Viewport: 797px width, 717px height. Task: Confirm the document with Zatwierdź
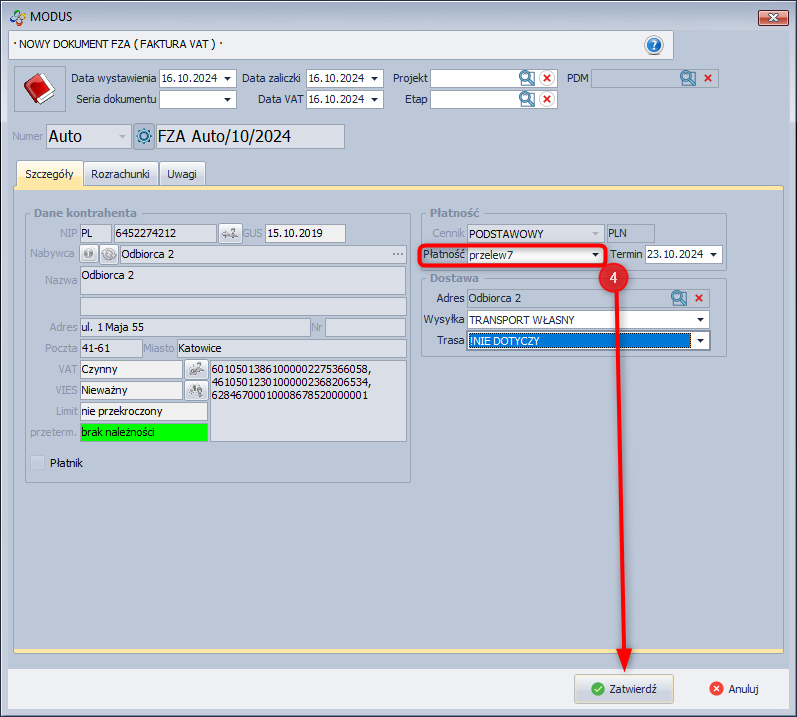[623, 689]
